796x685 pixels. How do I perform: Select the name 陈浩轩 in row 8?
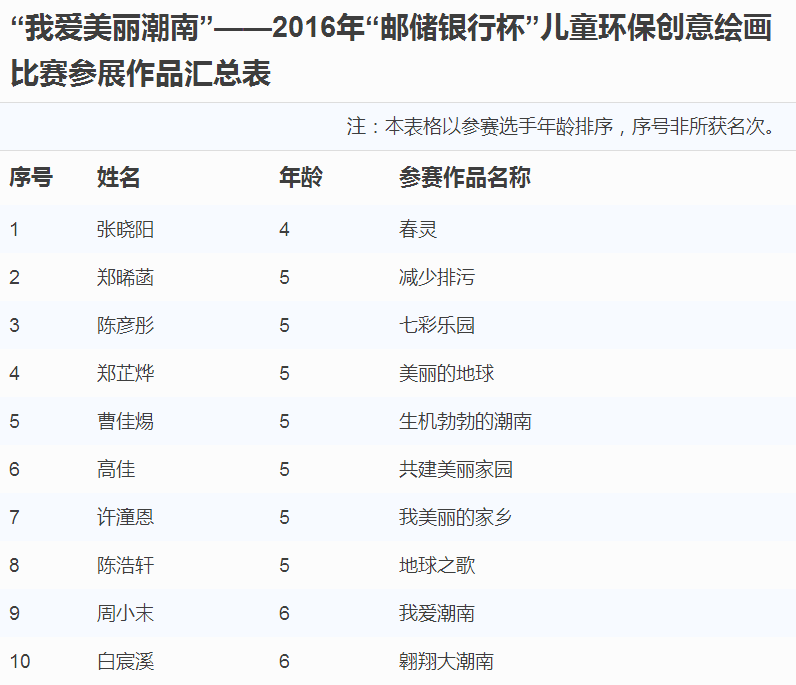pyautogui.click(x=125, y=565)
